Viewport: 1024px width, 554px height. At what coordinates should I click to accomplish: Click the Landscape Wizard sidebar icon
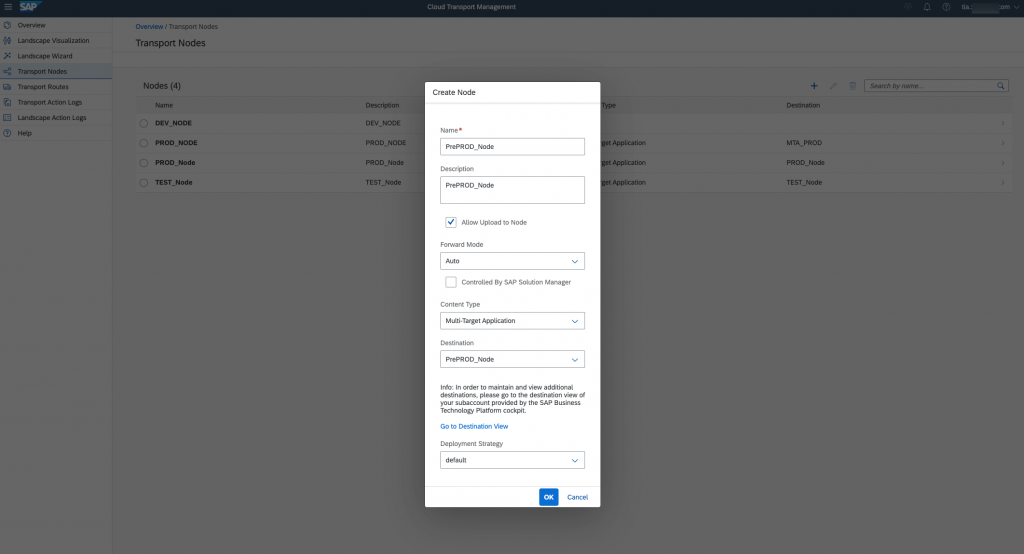click(7, 56)
